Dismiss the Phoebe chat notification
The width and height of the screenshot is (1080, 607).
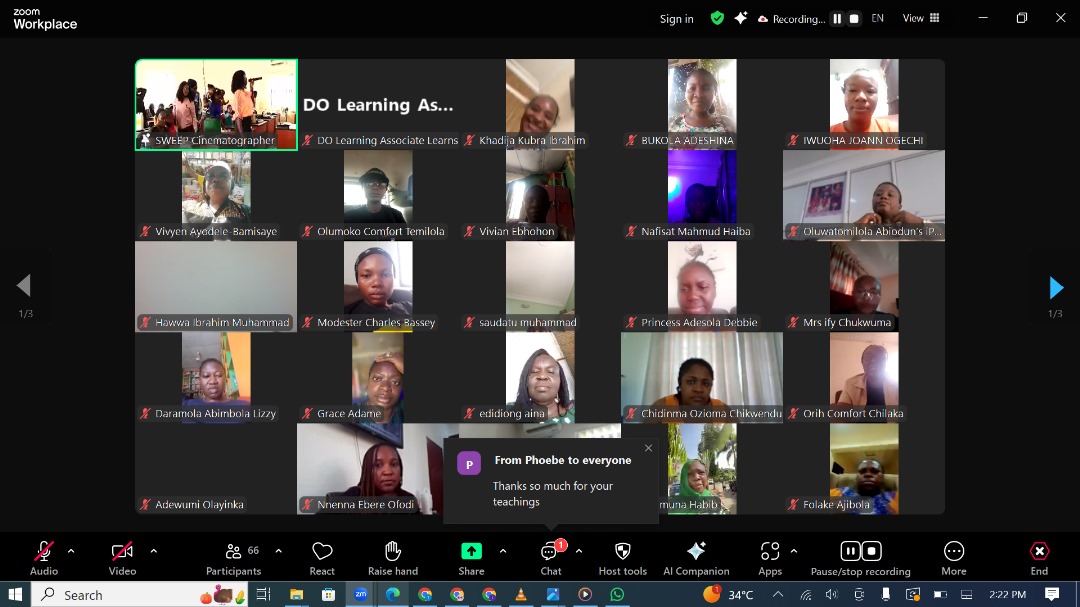[648, 448]
